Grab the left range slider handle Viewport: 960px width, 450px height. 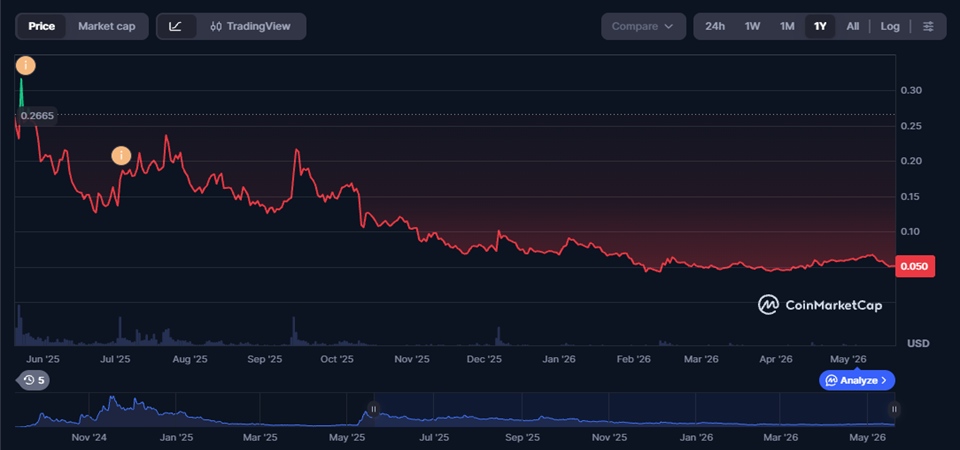(x=373, y=409)
